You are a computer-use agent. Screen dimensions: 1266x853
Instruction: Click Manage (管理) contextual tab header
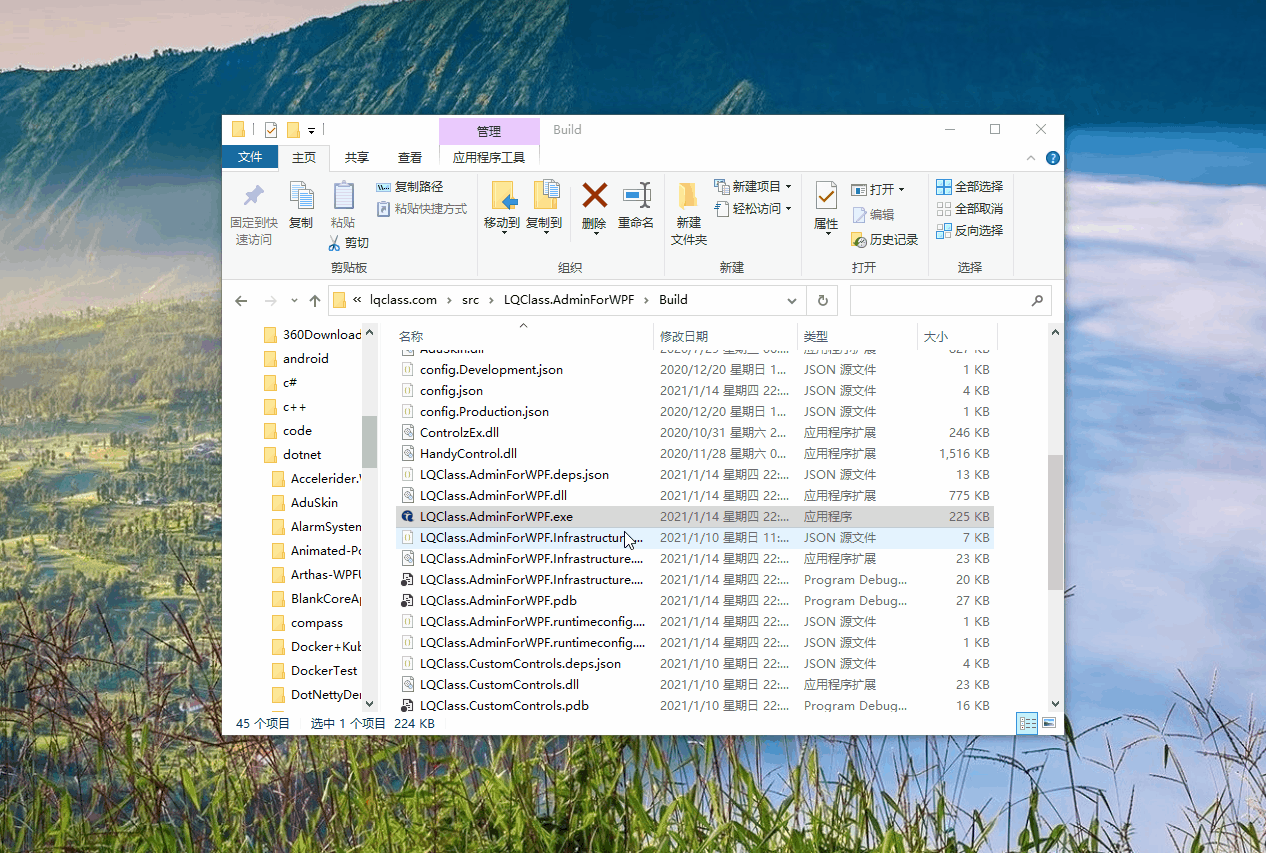489,132
